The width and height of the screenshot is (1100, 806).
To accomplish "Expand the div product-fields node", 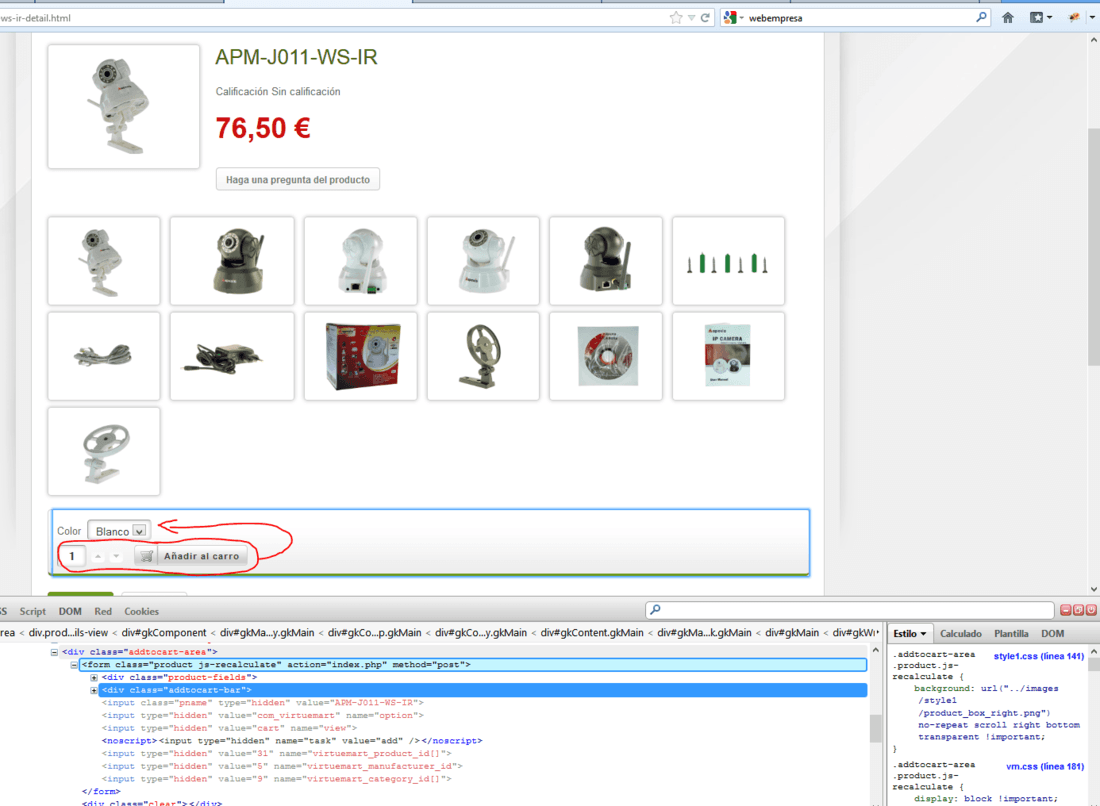I will pyautogui.click(x=94, y=678).
